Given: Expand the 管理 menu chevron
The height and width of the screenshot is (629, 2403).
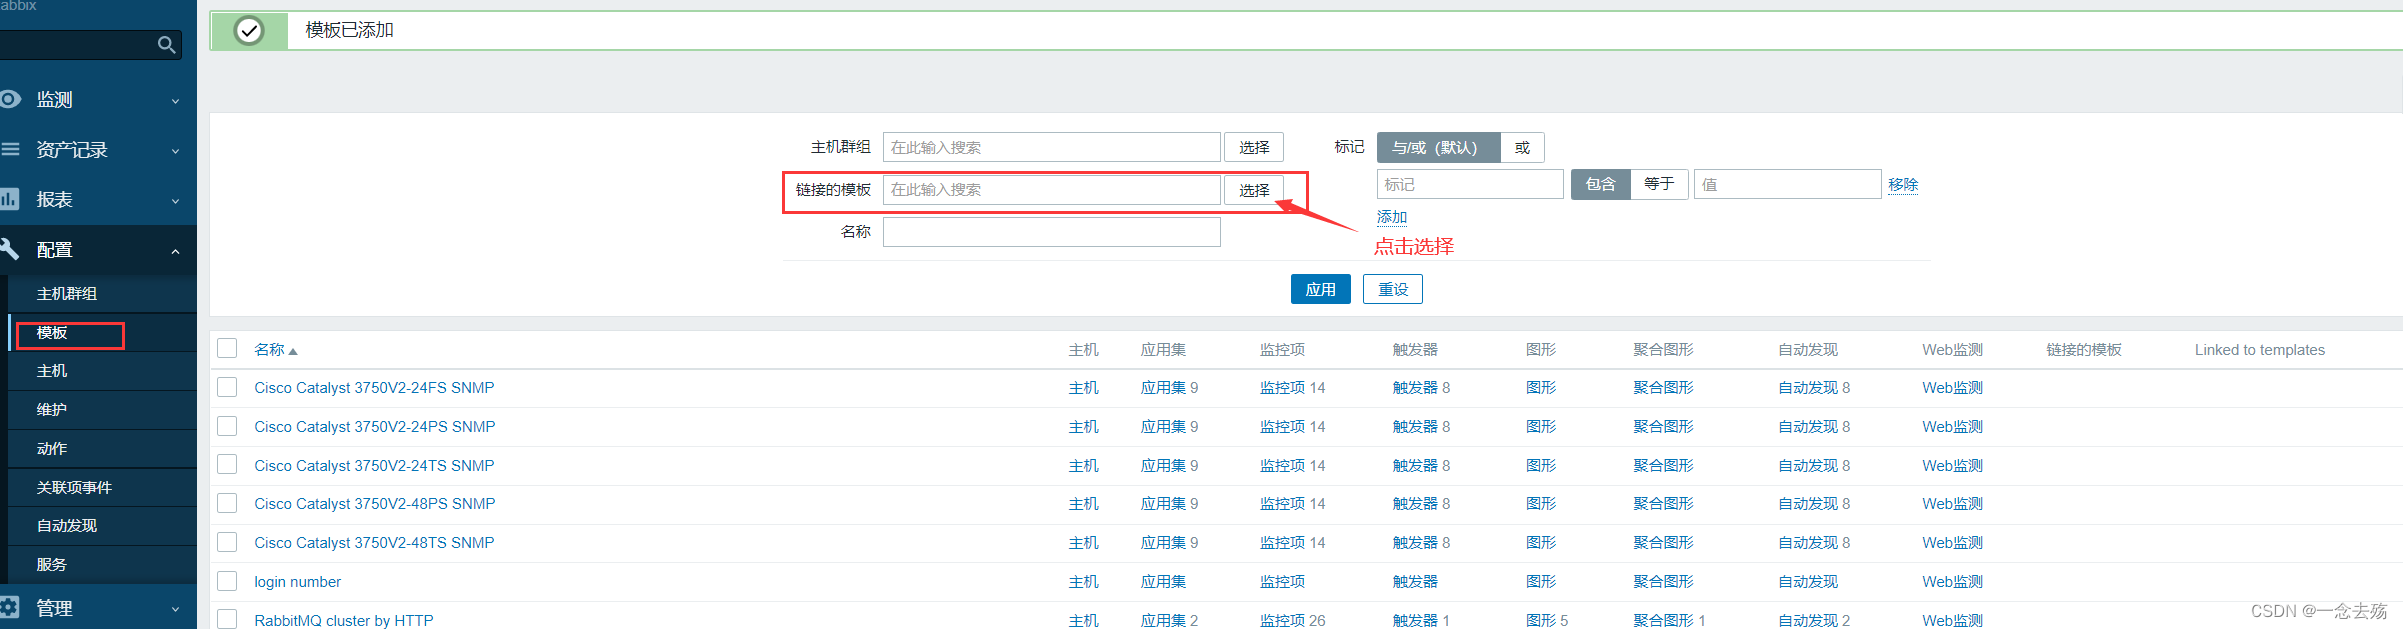Looking at the screenshot, I should pos(176,609).
